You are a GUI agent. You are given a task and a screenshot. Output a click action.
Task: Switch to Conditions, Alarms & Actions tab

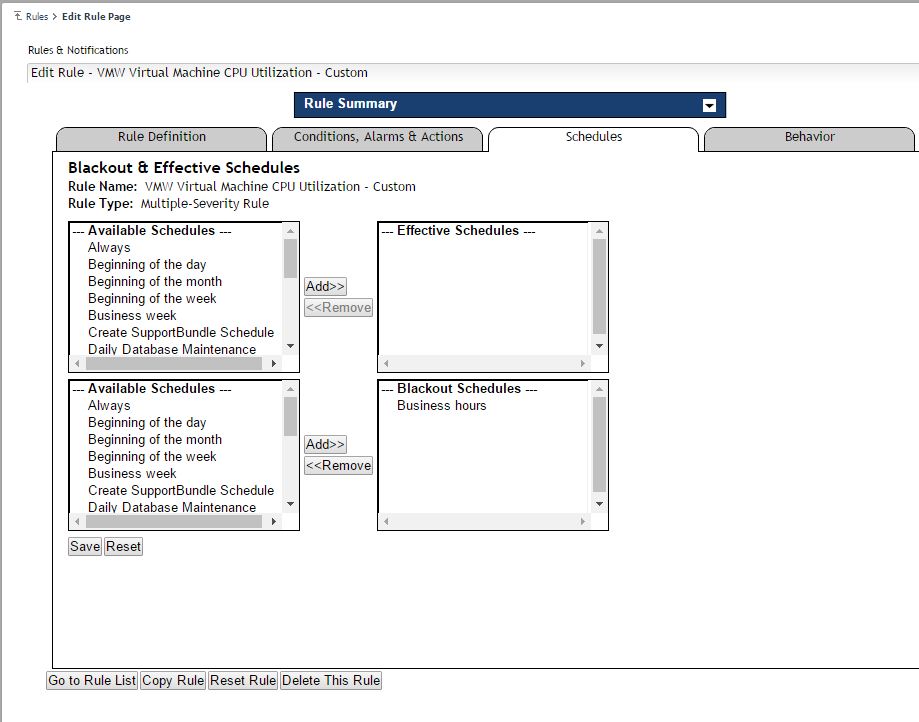point(378,138)
